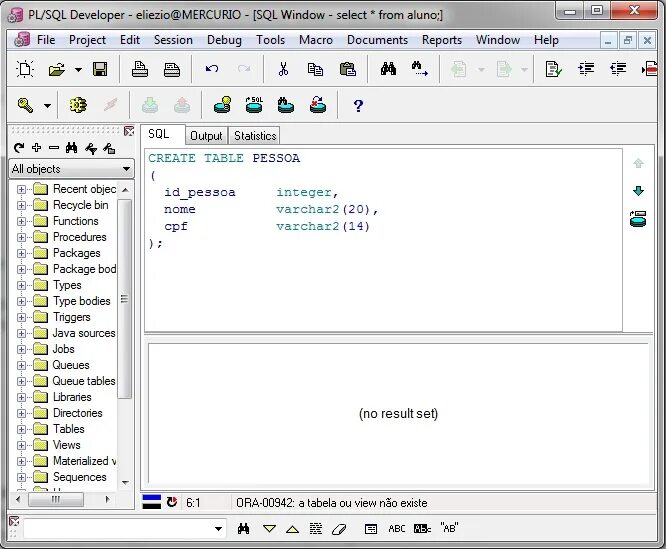
Task: Click the find next down triangle
Action: (269, 529)
